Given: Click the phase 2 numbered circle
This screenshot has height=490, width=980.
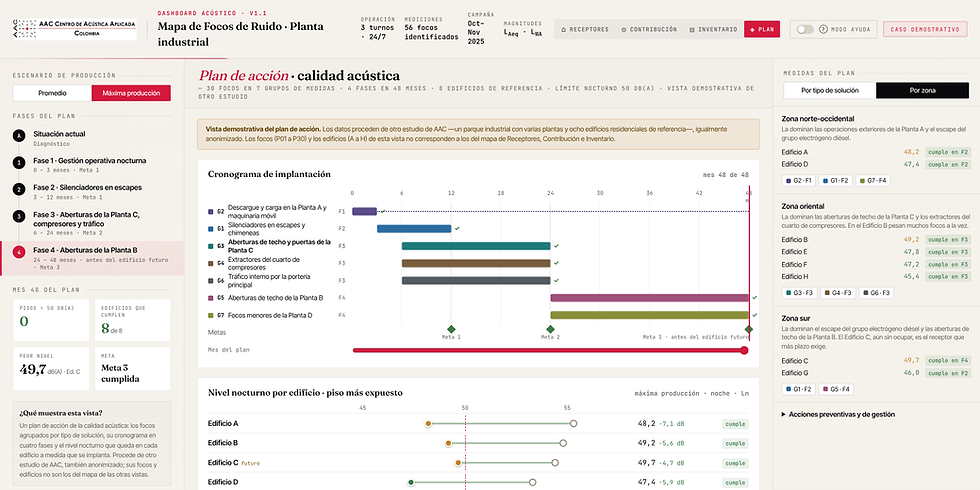Looking at the screenshot, I should pos(19,189).
